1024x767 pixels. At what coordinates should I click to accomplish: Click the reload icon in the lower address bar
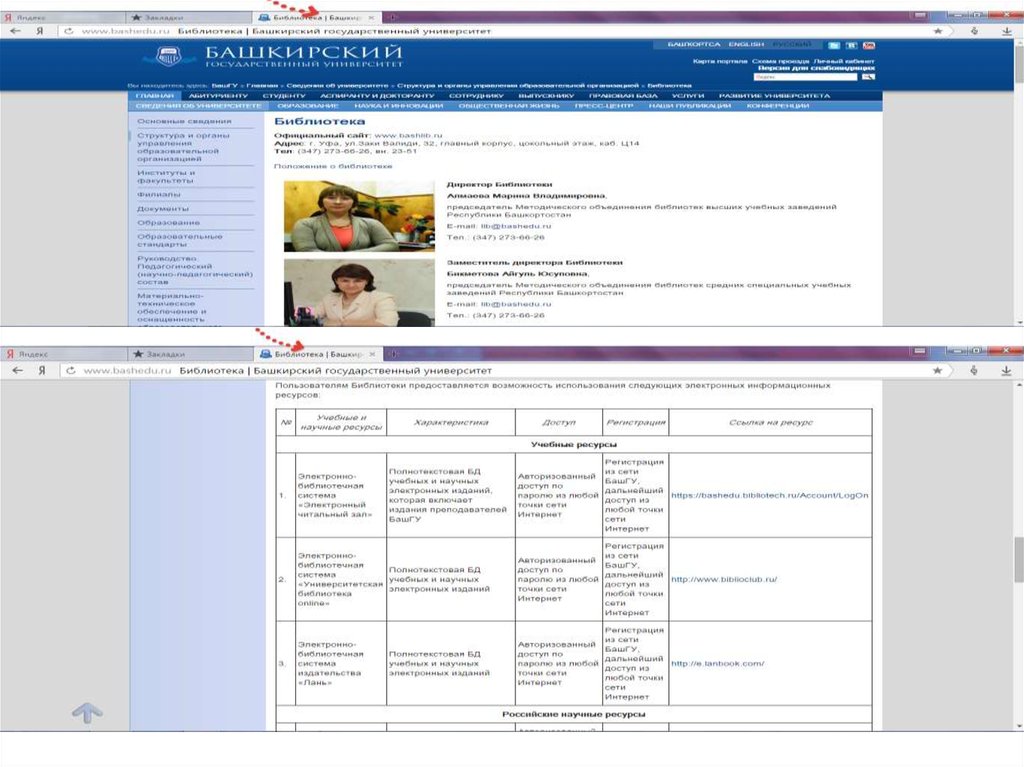point(69,370)
